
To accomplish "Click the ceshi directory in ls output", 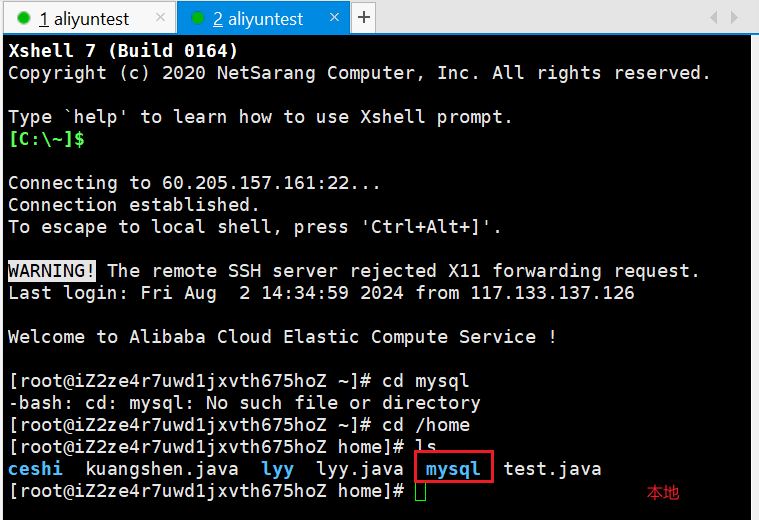I will coord(35,469).
